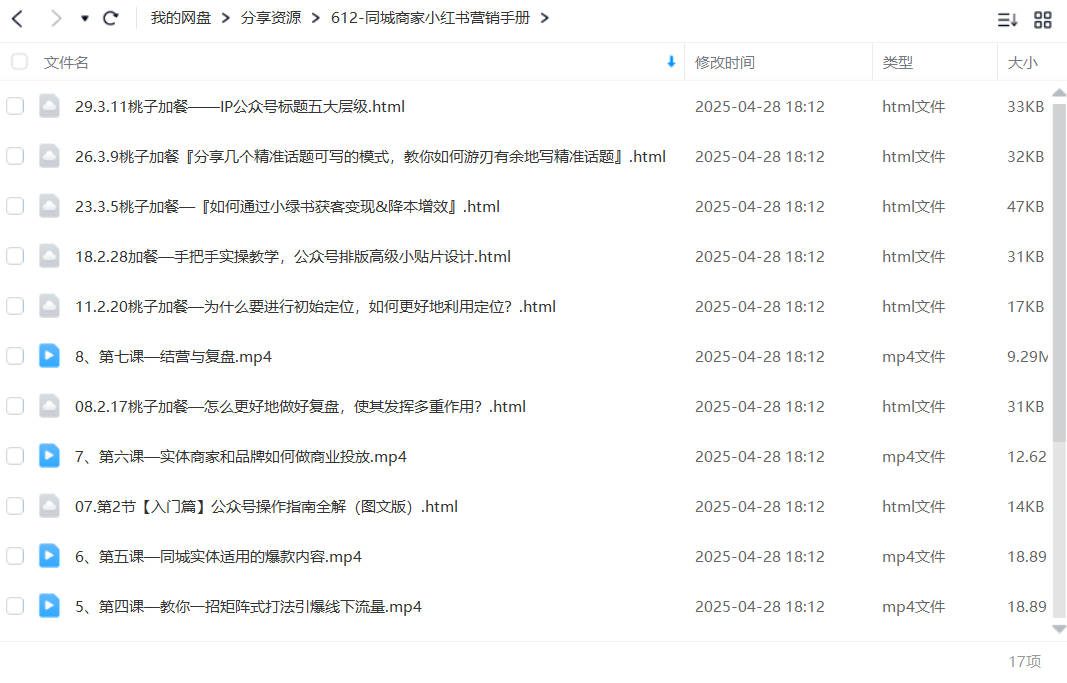Check the box for 08.2.17桃子加餐 file
This screenshot has width=1067, height=683.
click(15, 406)
